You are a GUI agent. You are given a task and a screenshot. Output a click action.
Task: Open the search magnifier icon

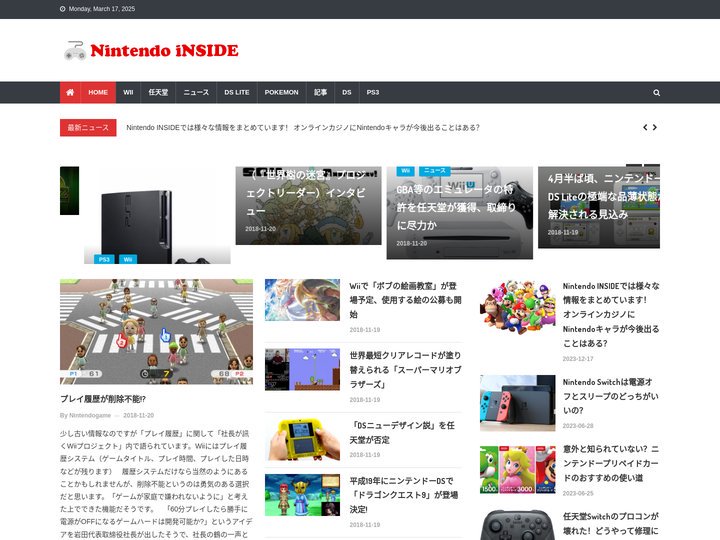click(657, 93)
